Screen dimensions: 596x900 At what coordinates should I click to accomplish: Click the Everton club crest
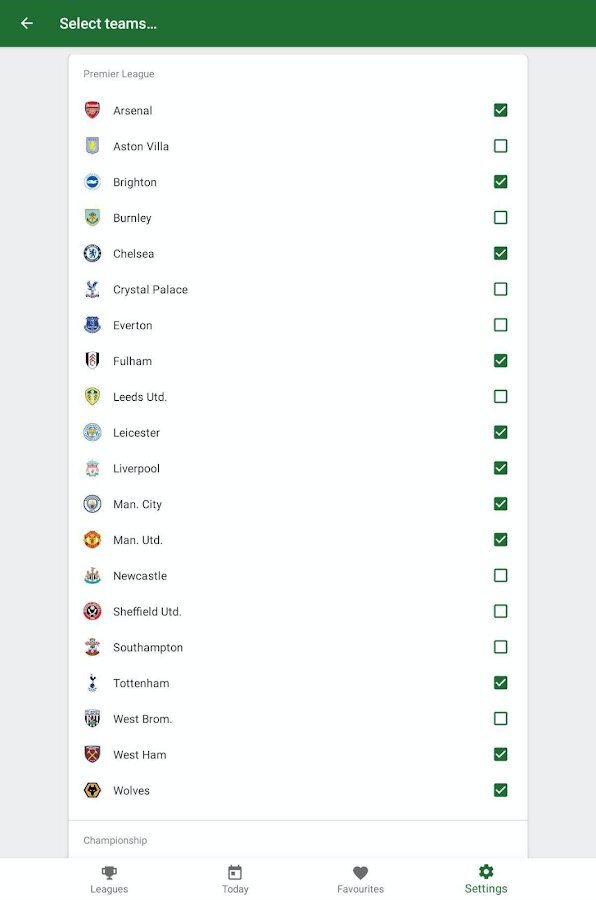92,325
